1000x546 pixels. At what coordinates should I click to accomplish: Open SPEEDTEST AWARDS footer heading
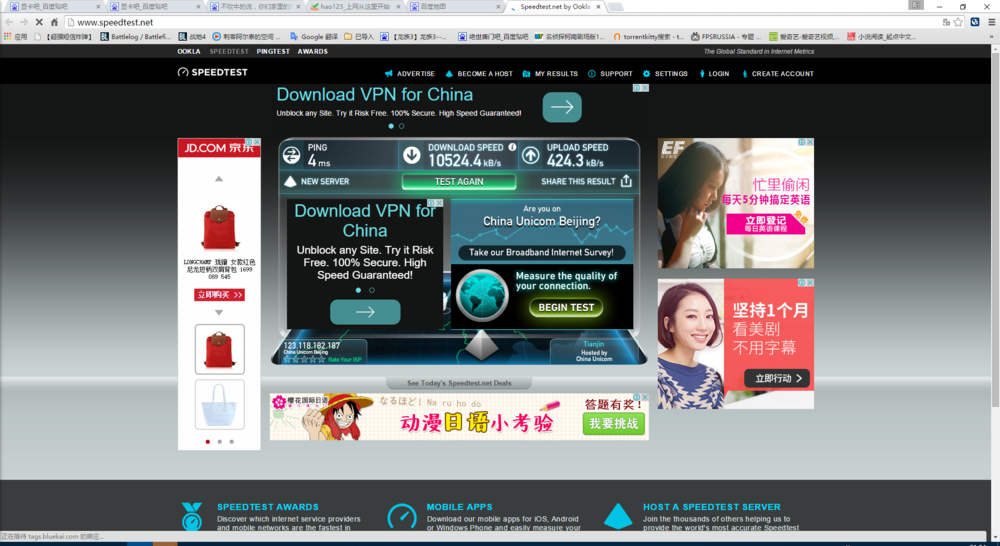click(268, 507)
